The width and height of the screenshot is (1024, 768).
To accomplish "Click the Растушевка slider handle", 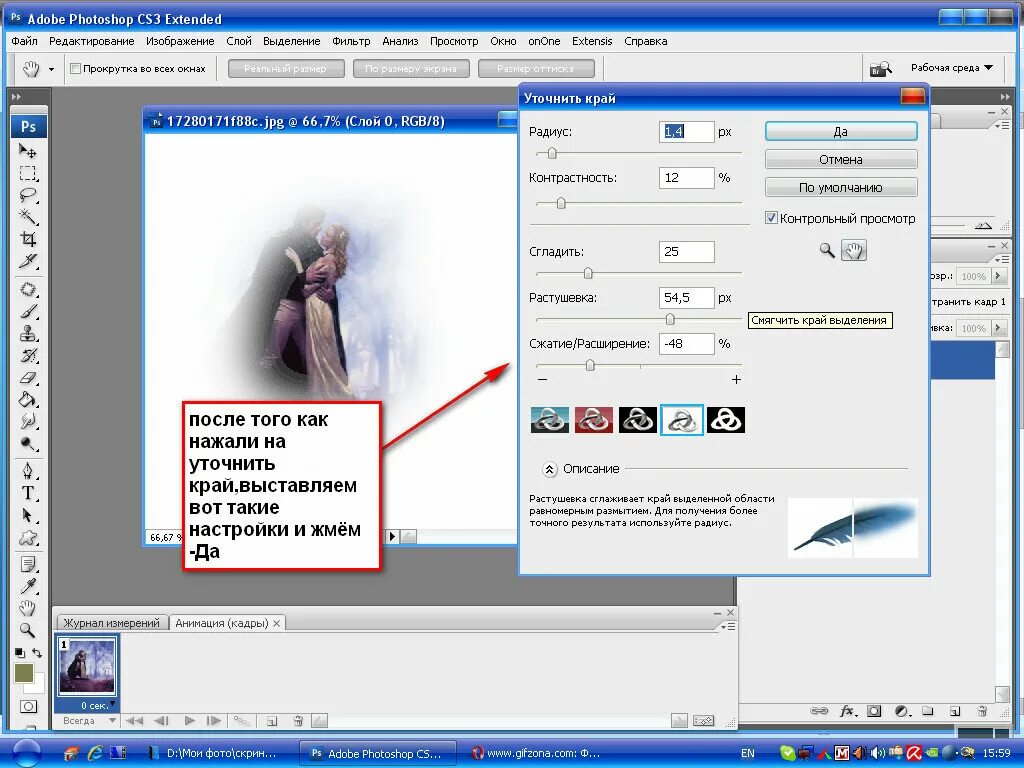I will point(670,319).
